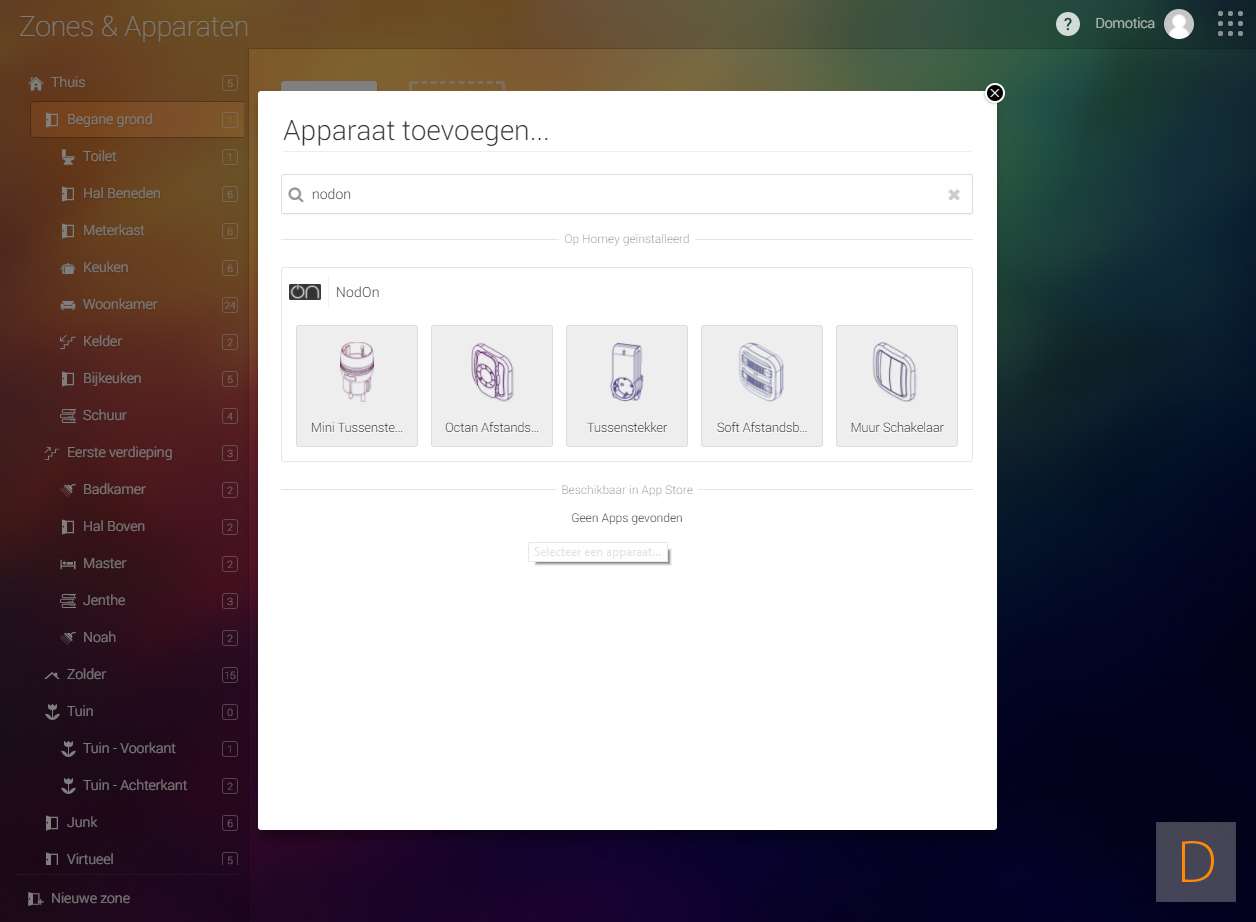Select the Zolder zone
Image resolution: width=1256 pixels, height=922 pixels.
pos(86,674)
